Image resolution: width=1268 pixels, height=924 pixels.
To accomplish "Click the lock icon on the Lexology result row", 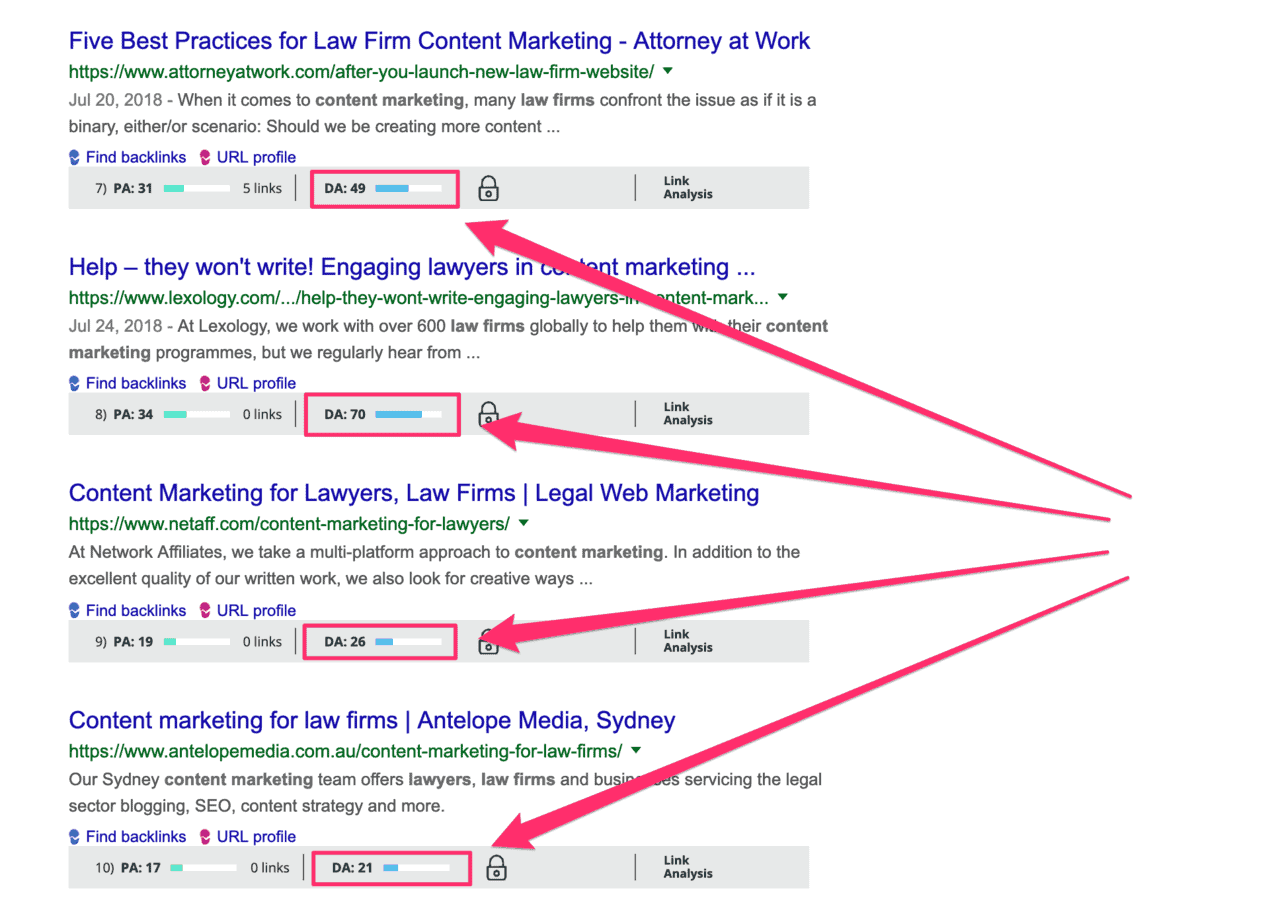I will 488,414.
